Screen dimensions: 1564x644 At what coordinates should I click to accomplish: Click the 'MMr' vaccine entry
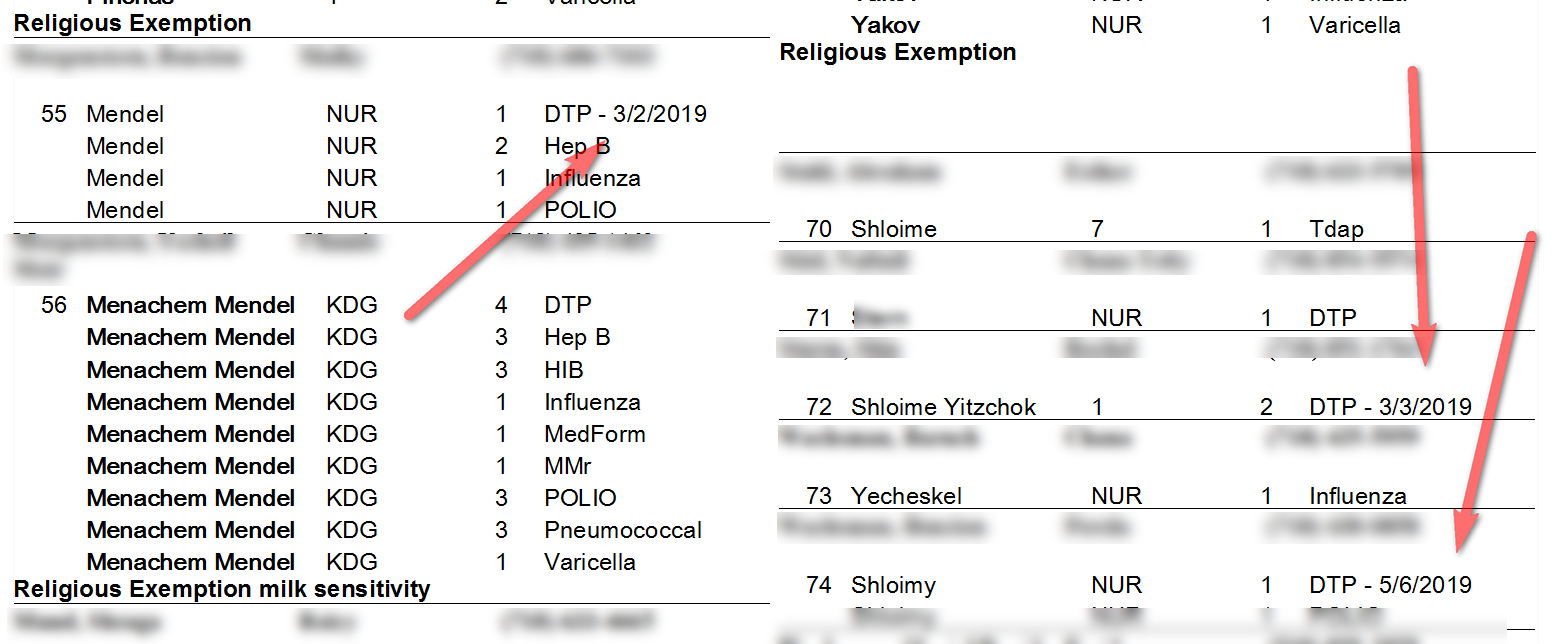(x=567, y=466)
